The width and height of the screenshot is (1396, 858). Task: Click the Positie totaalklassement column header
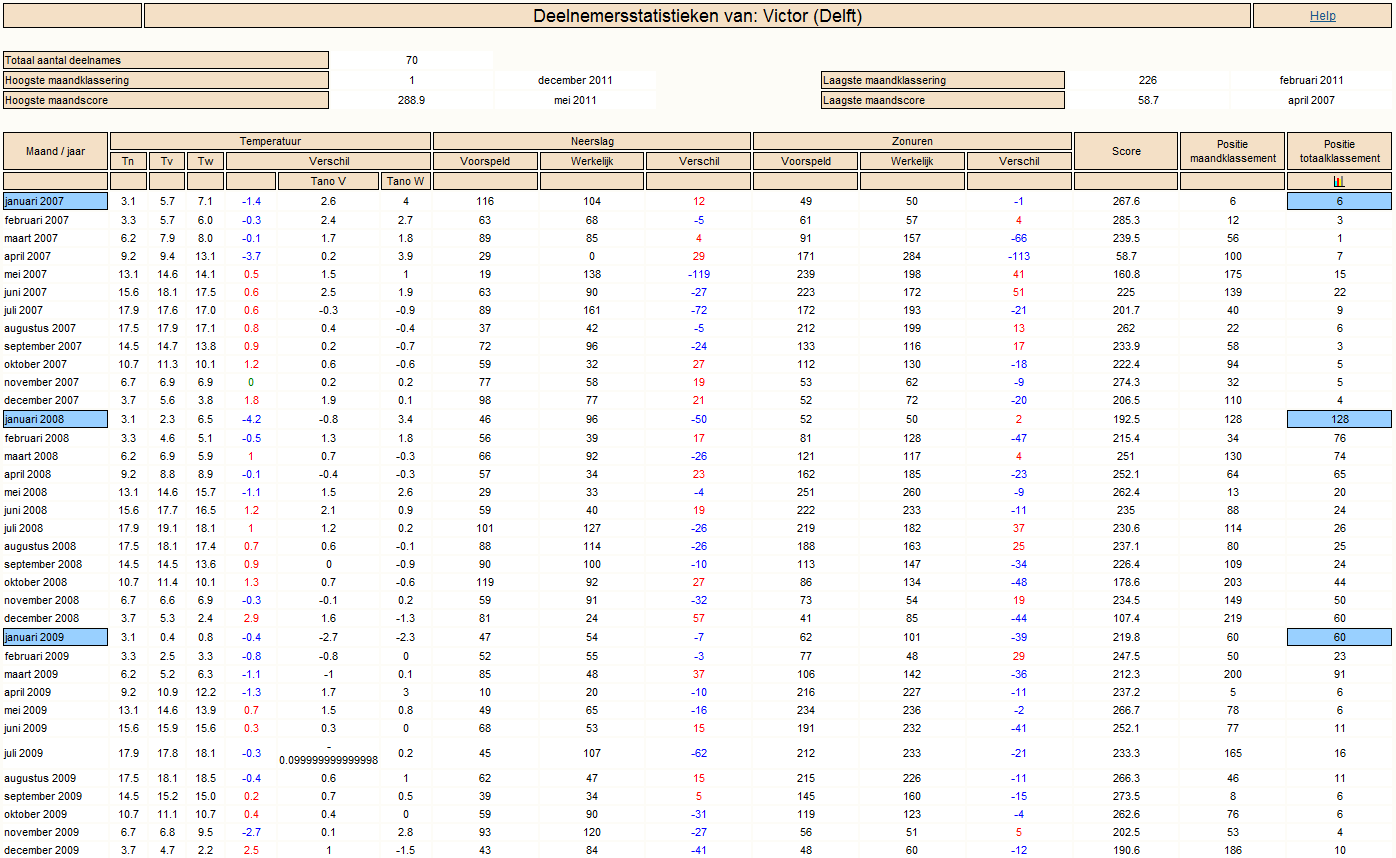[x=1339, y=151]
